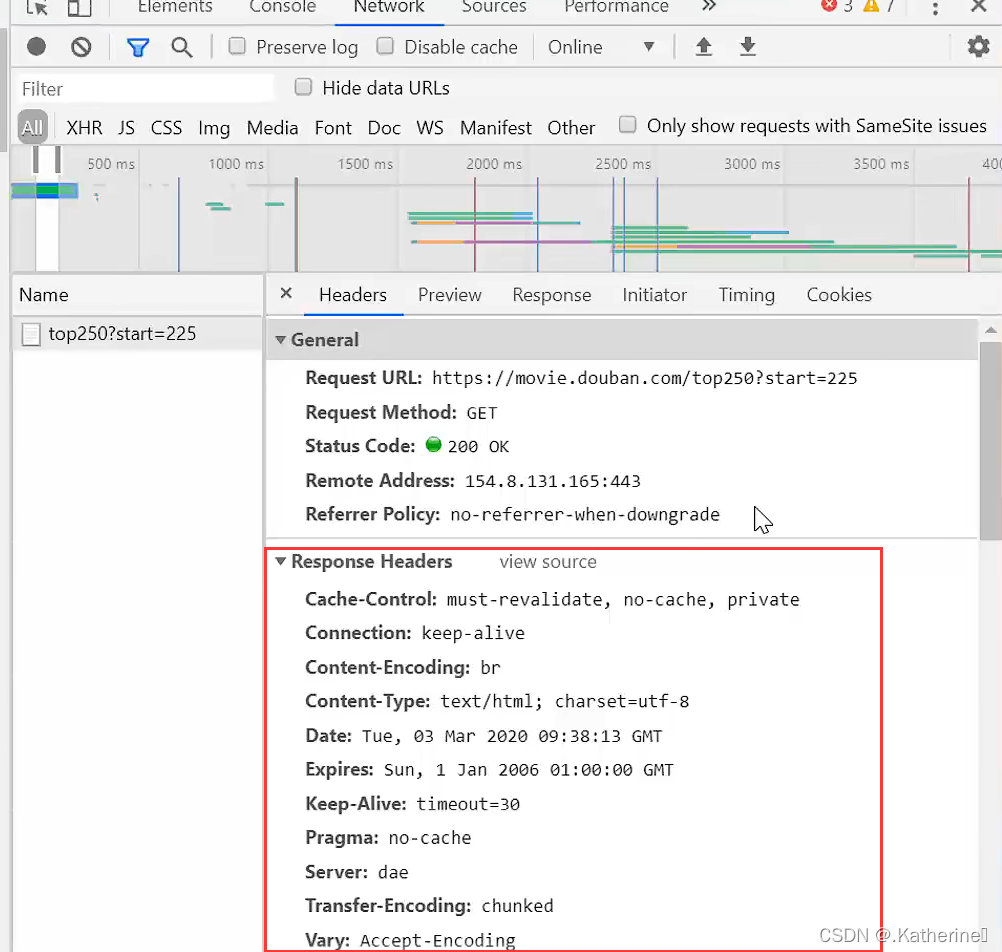Click import HAR upload arrow icon

click(704, 47)
